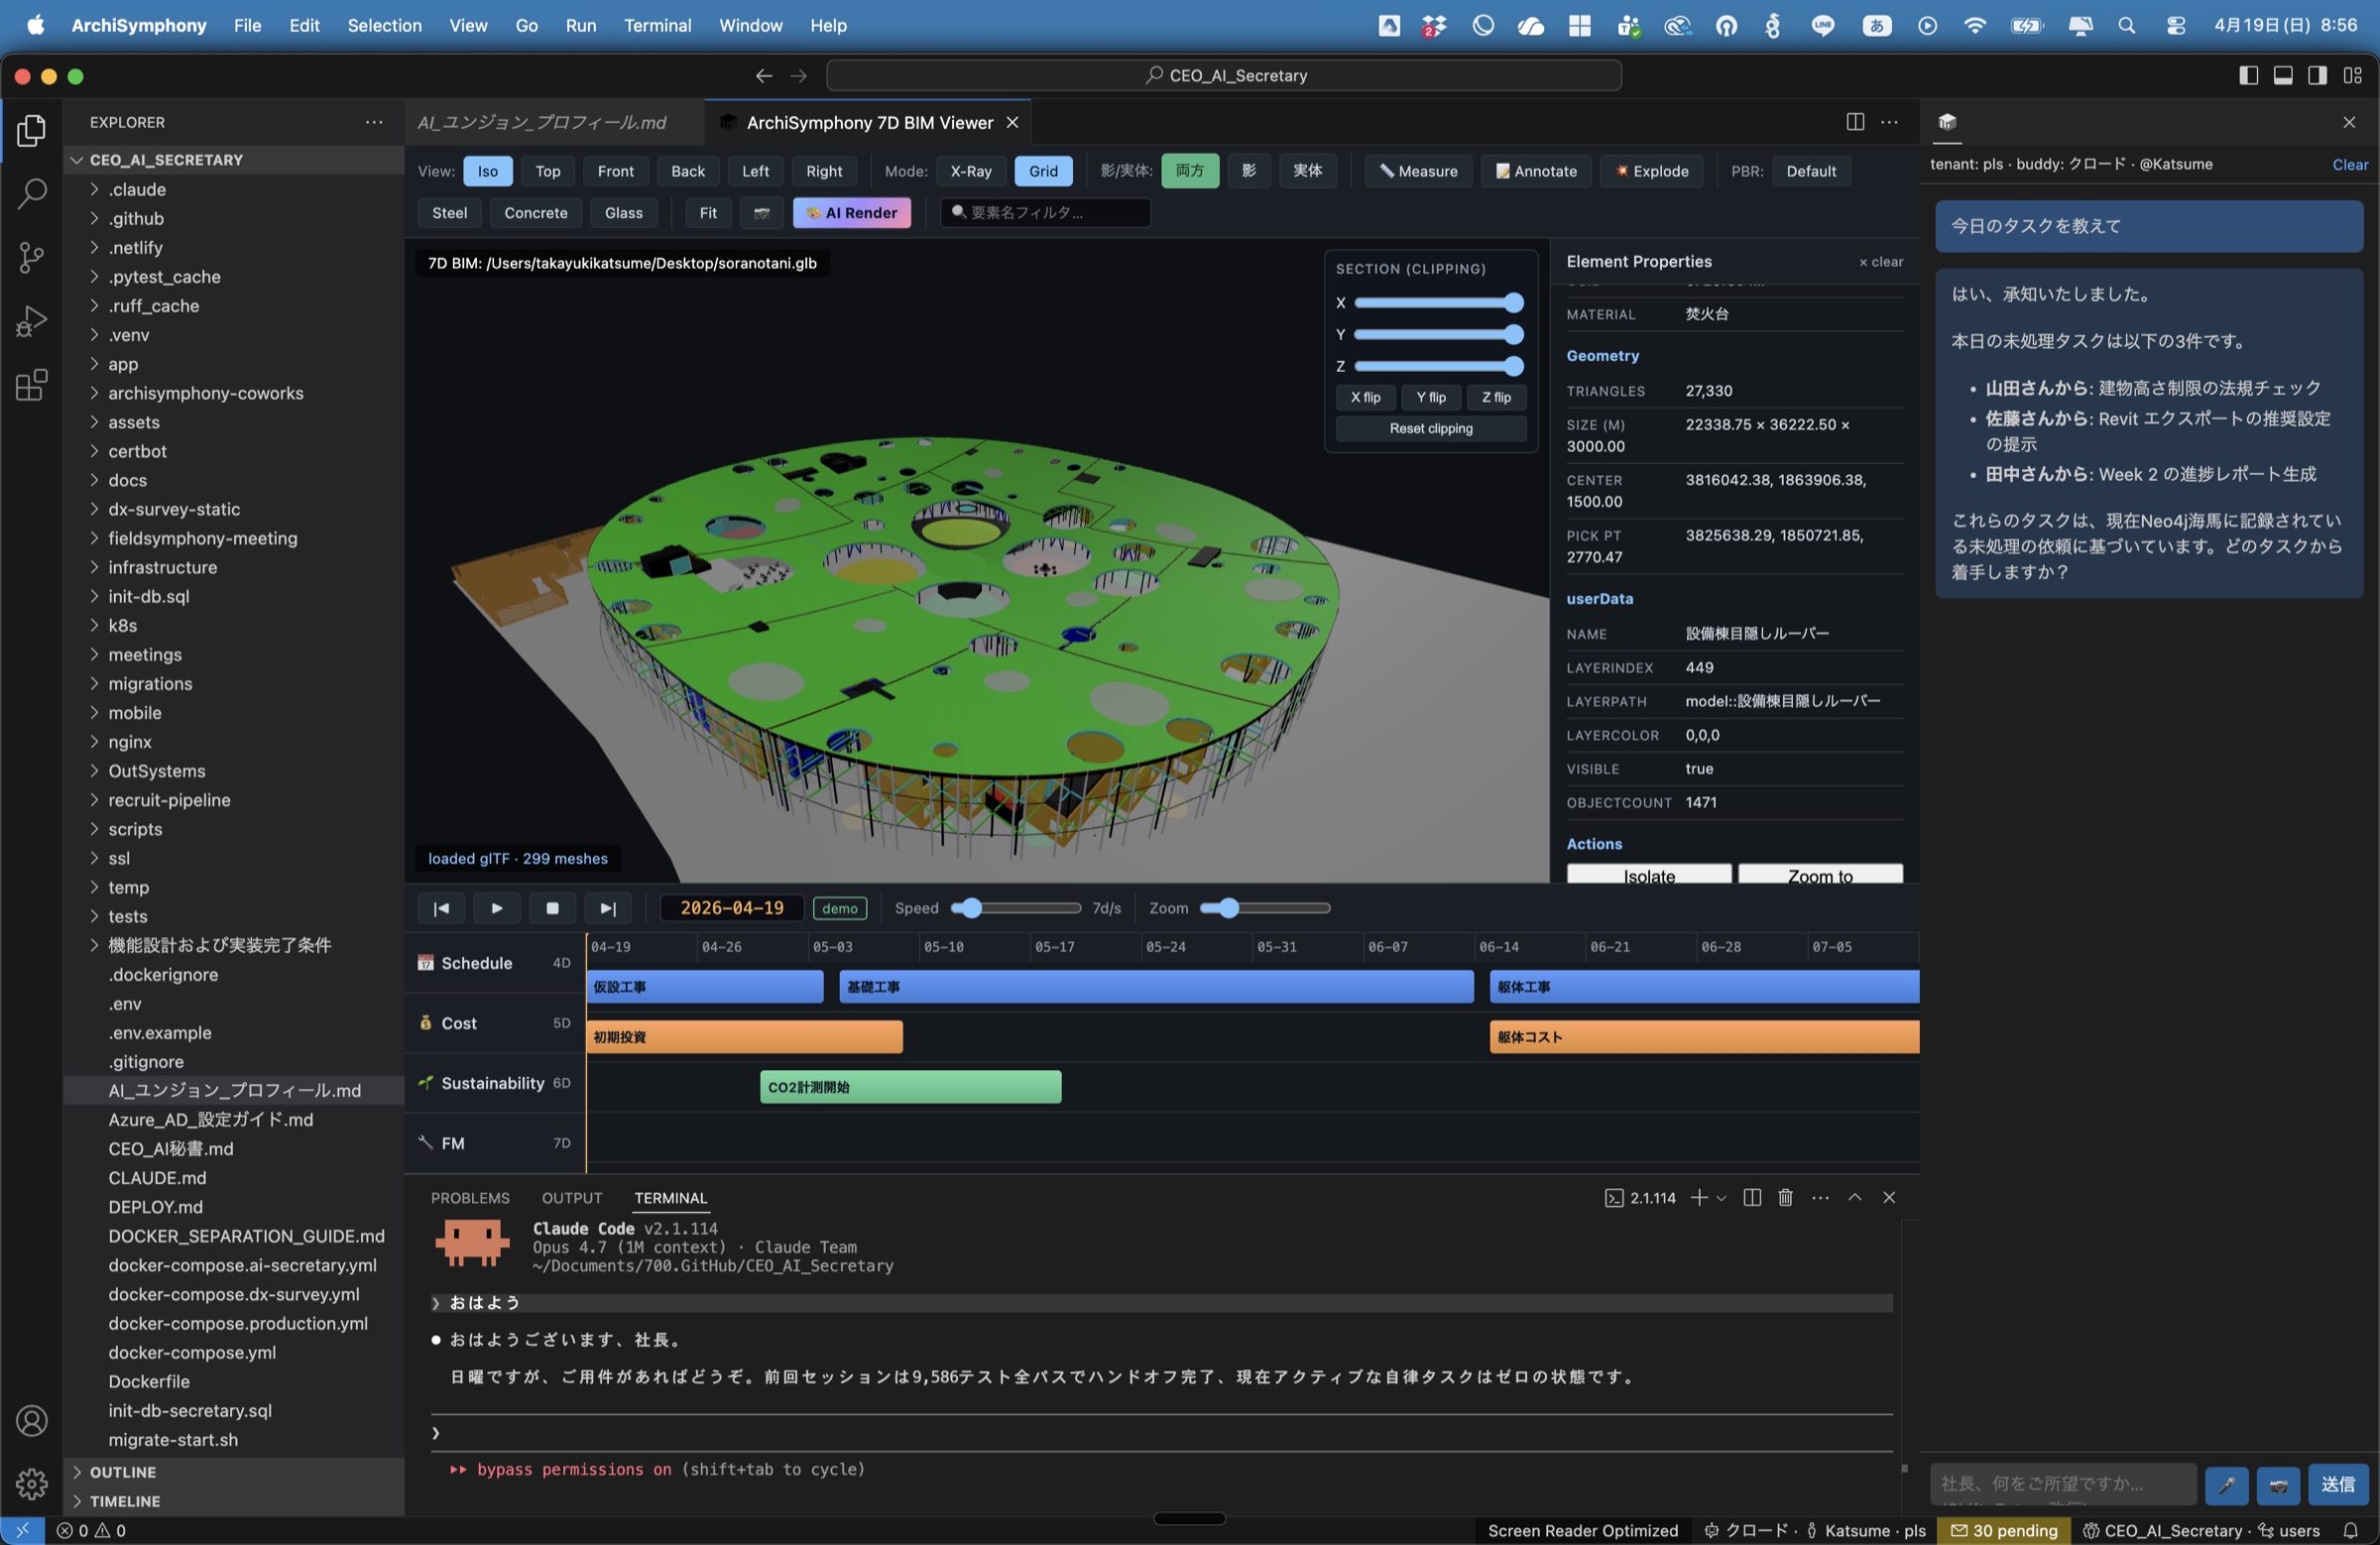Screen dimensions: 2380x1545
Task: Open the Search view icon
Action: click(x=31, y=193)
